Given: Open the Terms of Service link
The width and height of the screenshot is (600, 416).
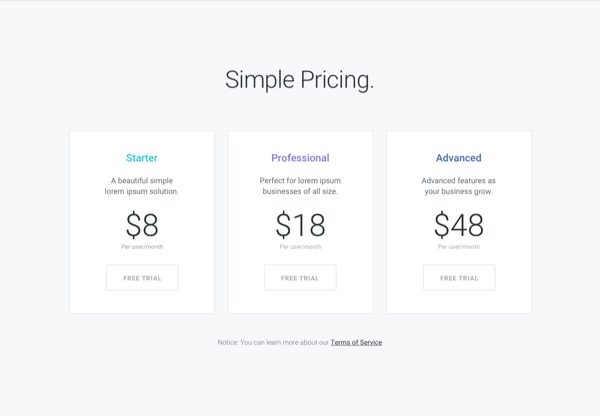Looking at the screenshot, I should pos(356,343).
